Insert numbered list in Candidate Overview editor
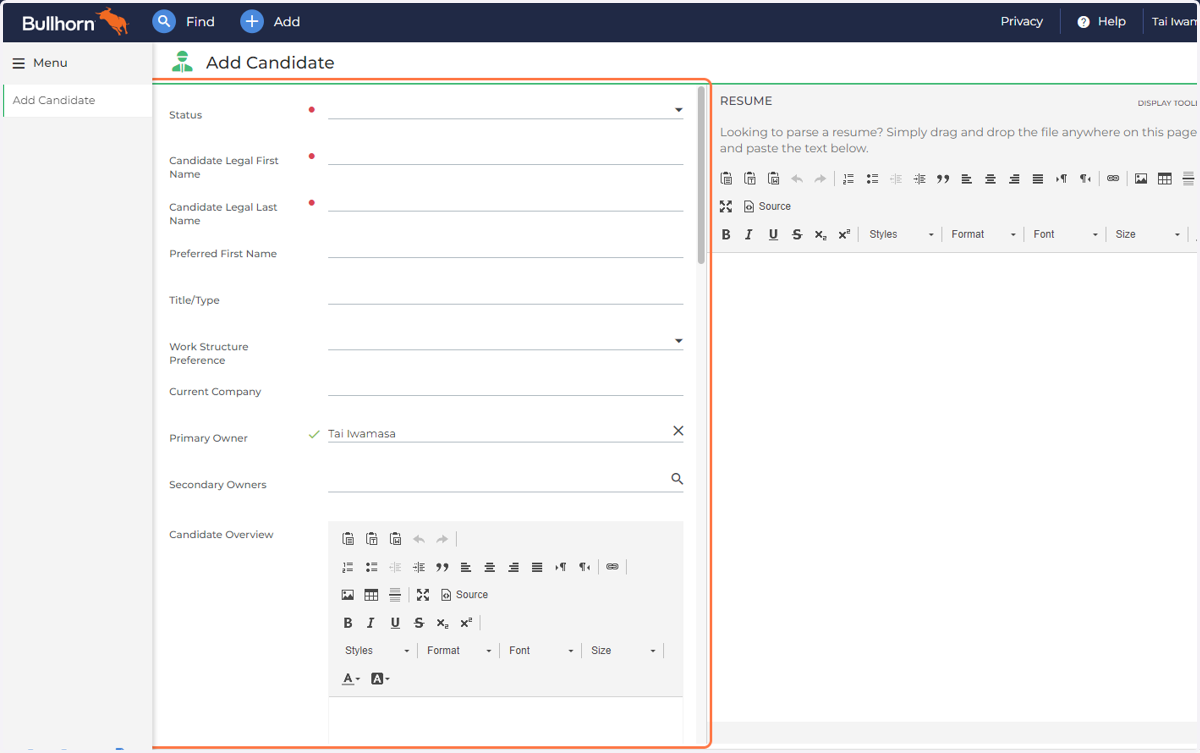The height and width of the screenshot is (753, 1200). [x=348, y=567]
